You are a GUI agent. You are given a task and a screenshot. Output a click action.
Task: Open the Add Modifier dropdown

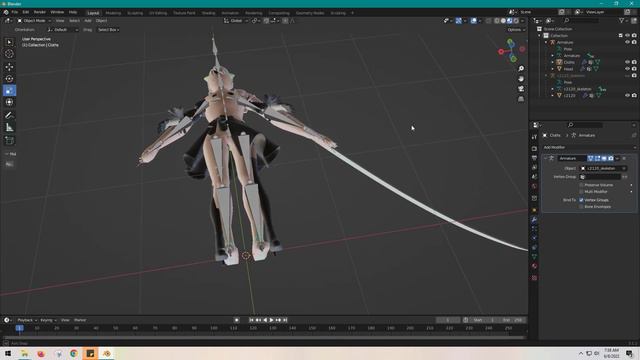pyautogui.click(x=589, y=147)
